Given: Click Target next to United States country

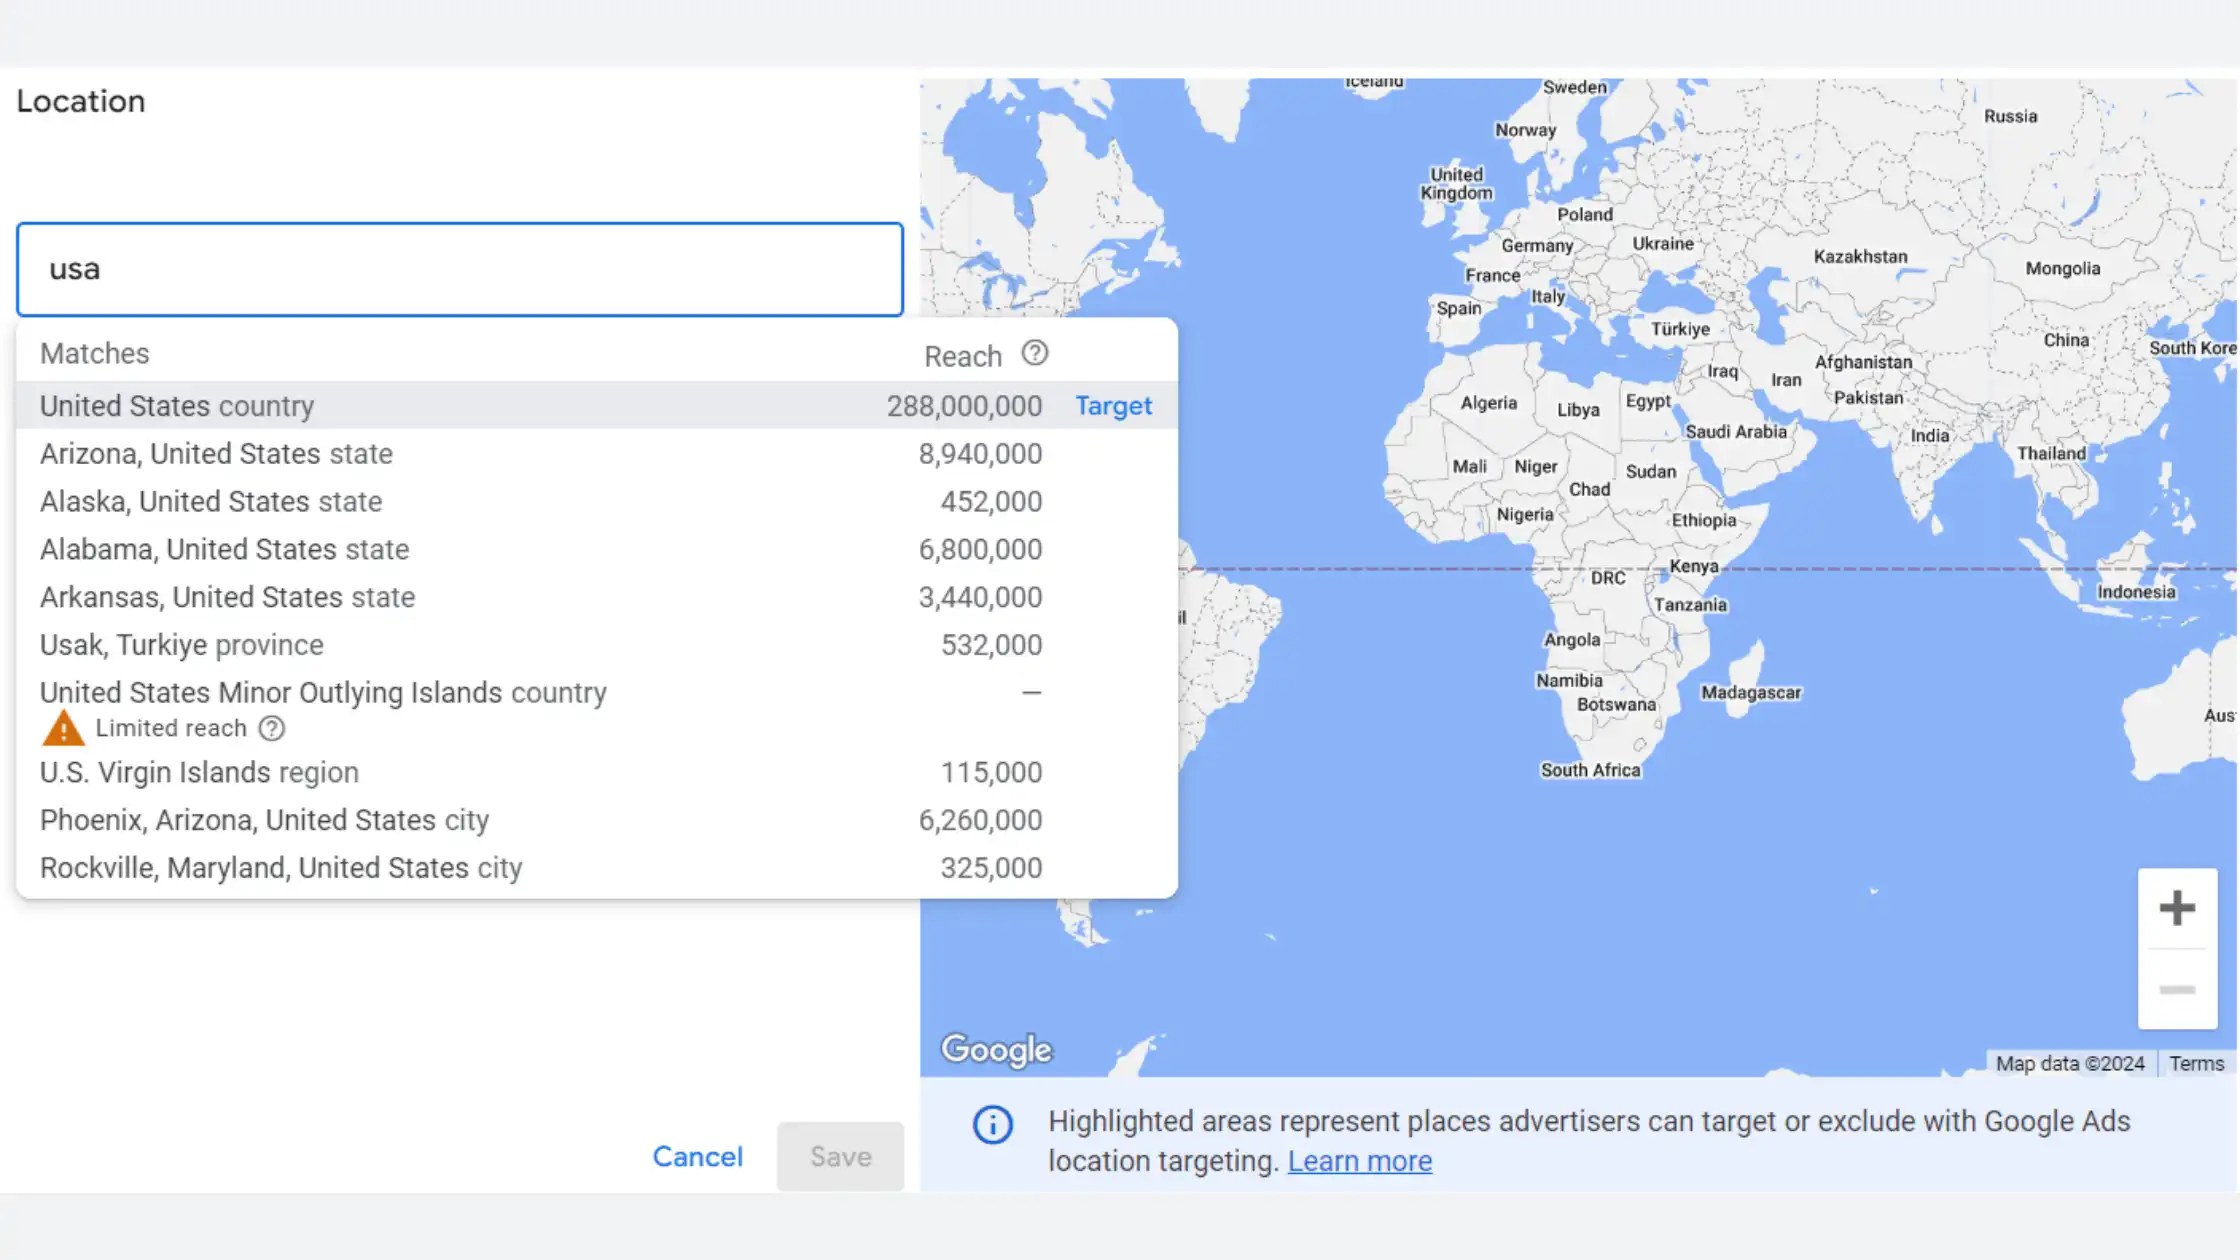Looking at the screenshot, I should point(1113,406).
